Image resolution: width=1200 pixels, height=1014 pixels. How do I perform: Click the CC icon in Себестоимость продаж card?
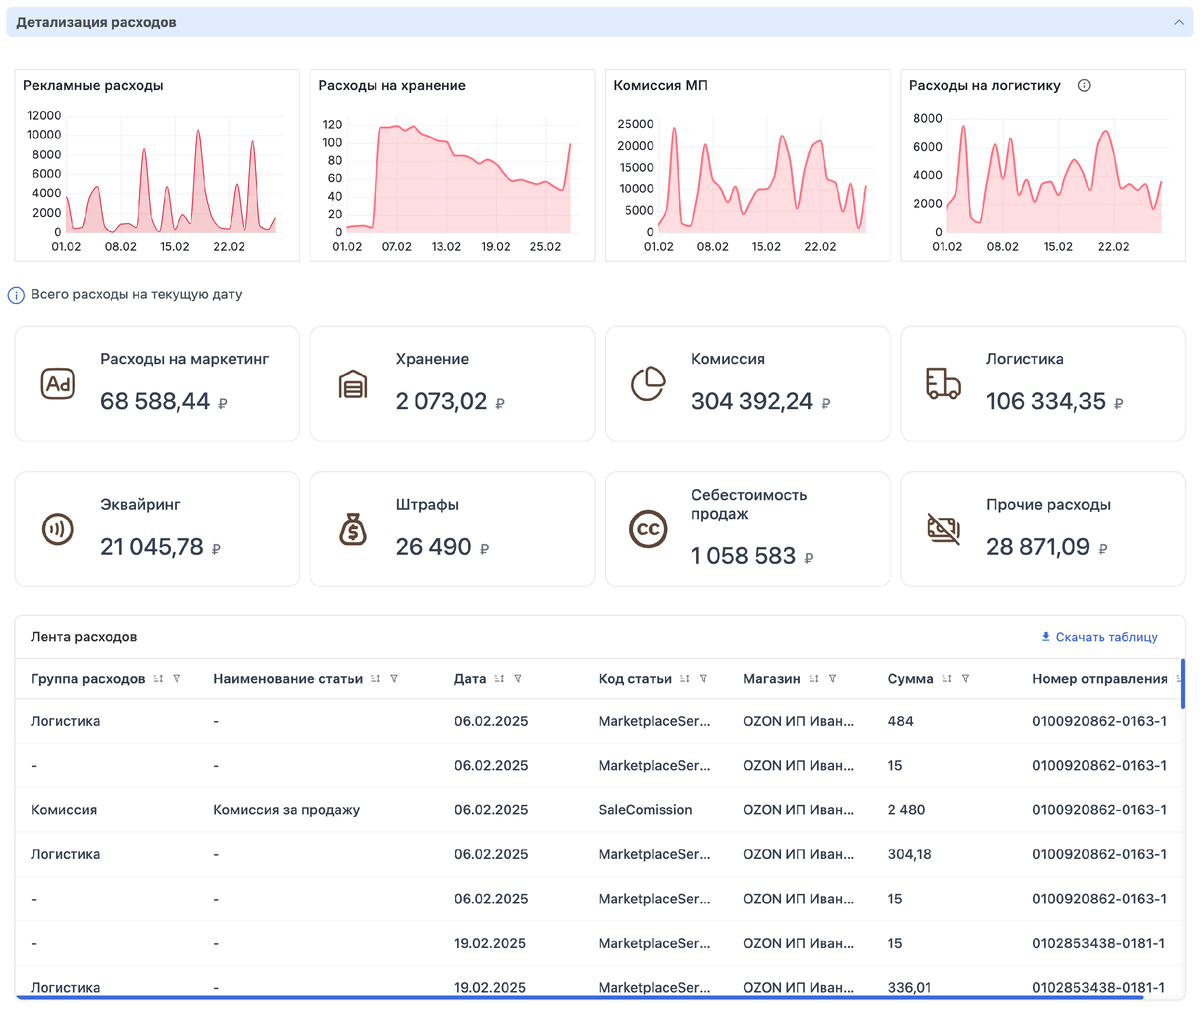648,529
